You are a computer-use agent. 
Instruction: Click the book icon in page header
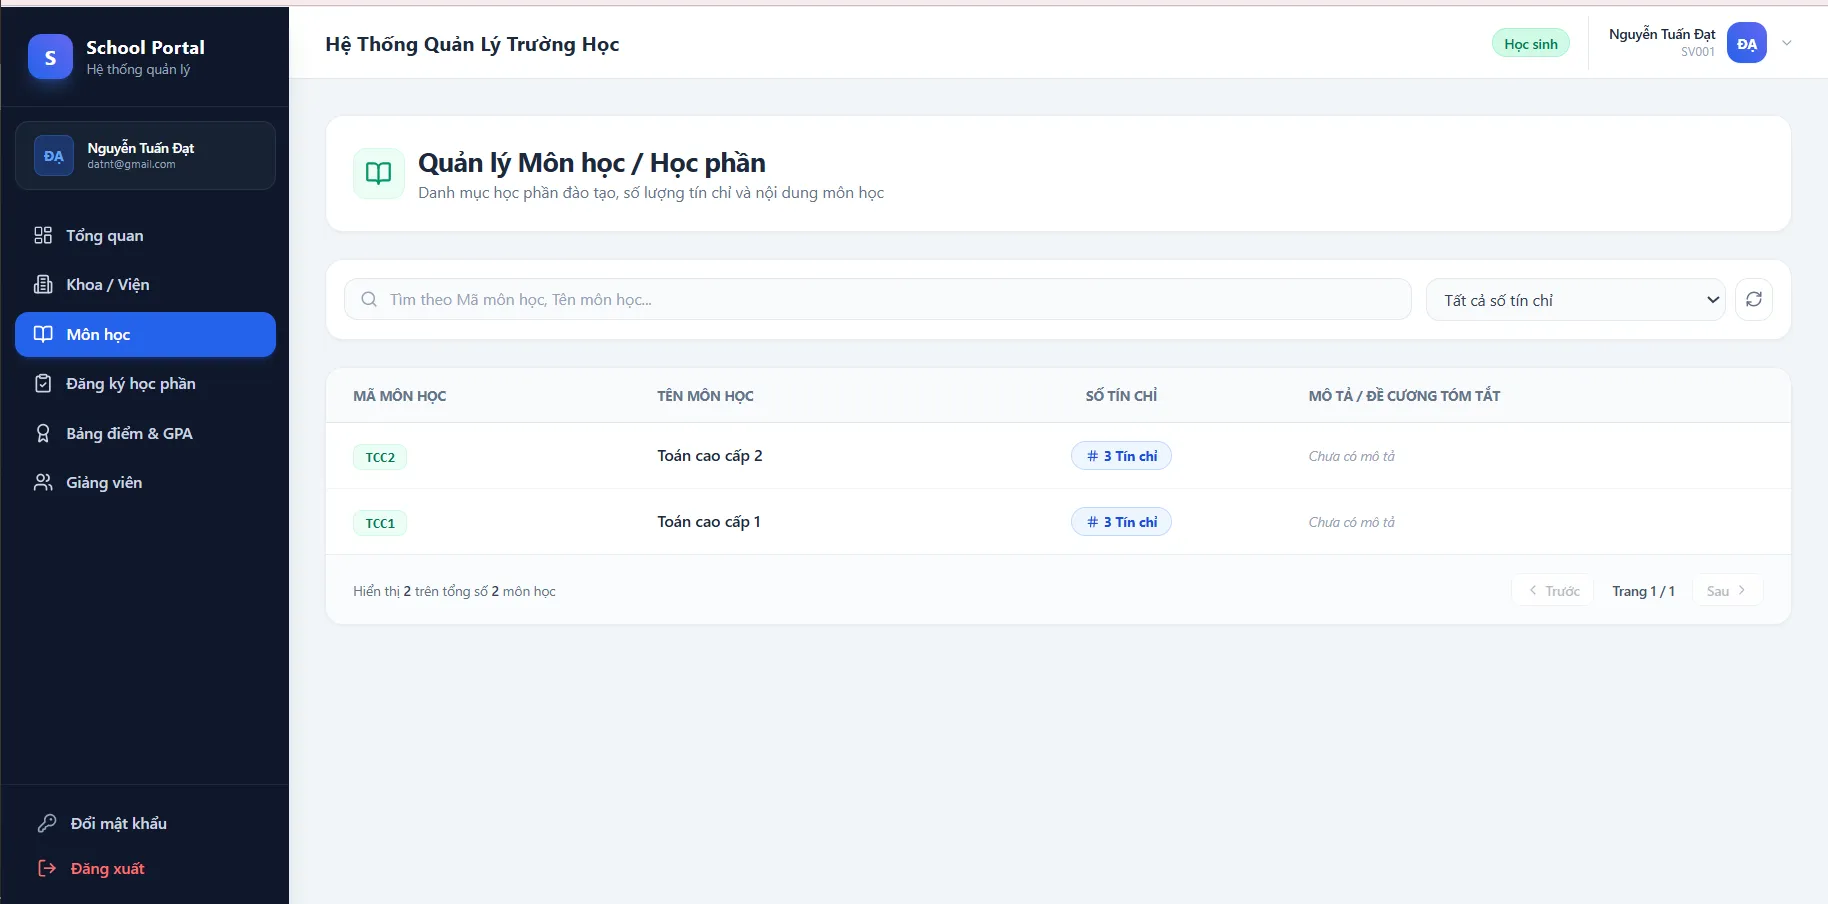[379, 173]
